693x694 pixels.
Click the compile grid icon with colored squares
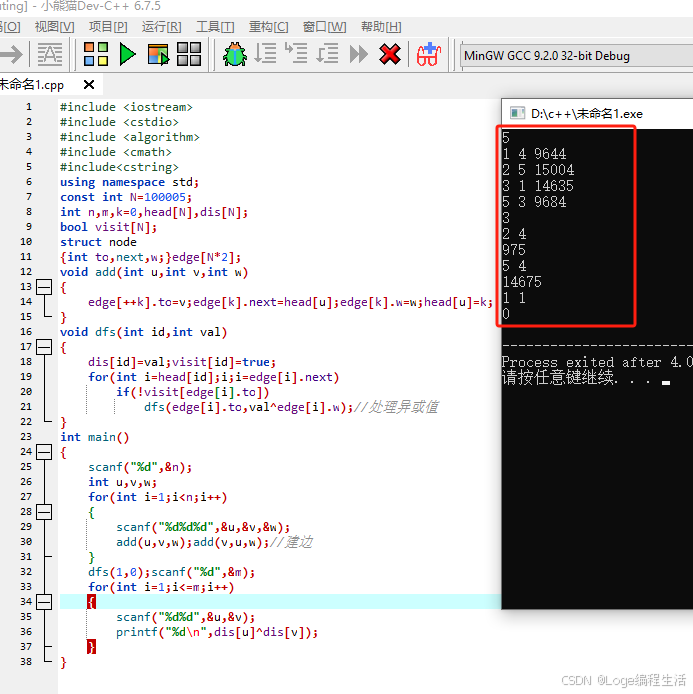[x=96, y=54]
